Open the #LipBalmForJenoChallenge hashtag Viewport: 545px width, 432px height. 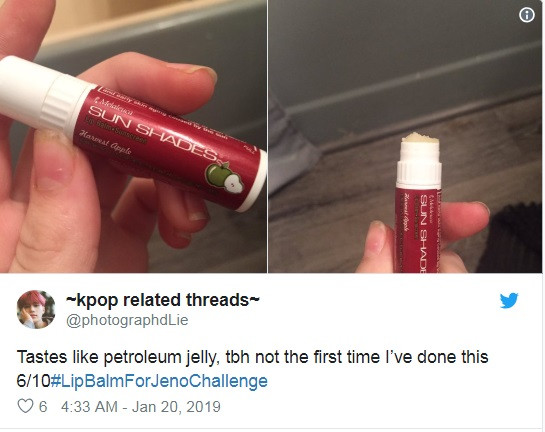(x=159, y=381)
